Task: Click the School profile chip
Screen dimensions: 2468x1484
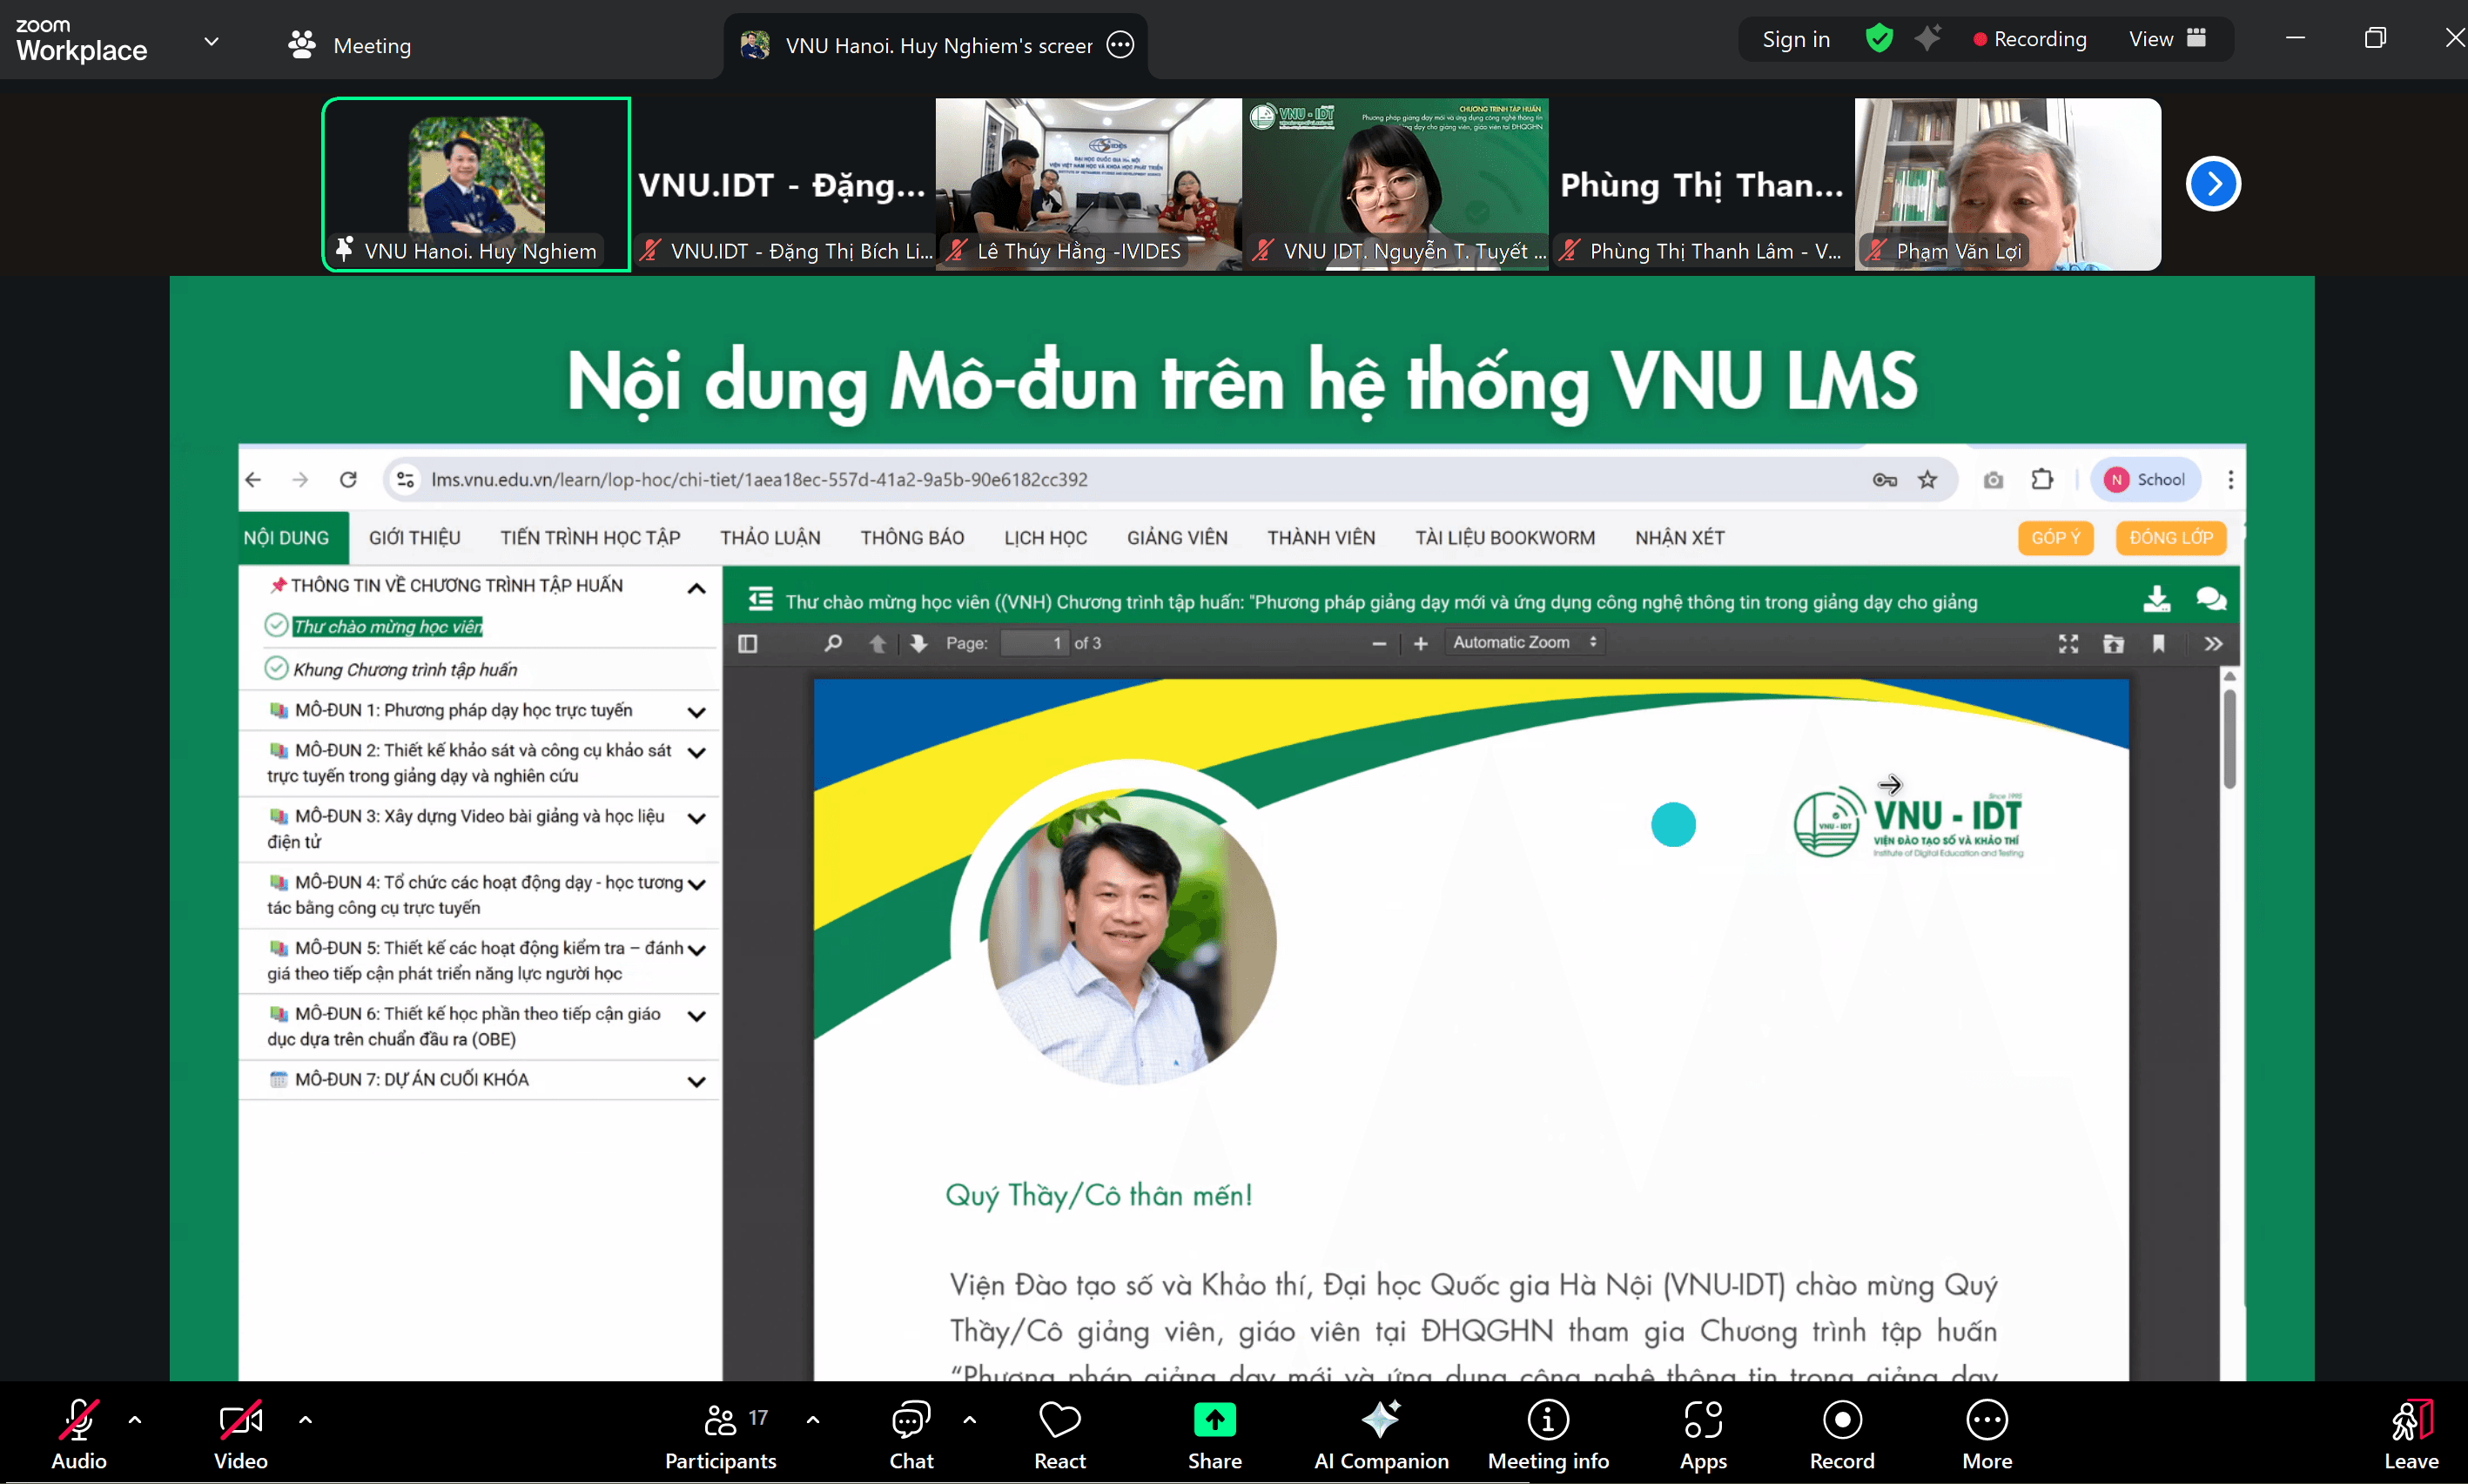Action: coord(2144,479)
